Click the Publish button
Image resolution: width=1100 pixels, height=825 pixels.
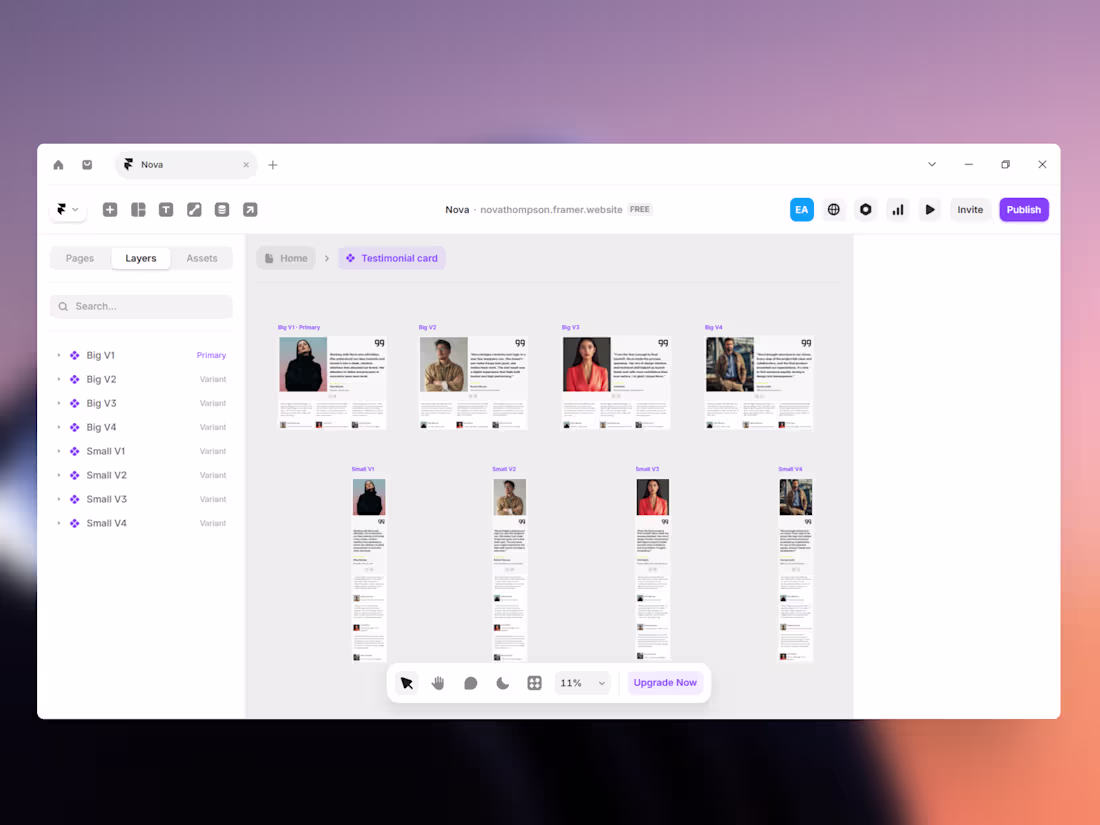(1024, 209)
